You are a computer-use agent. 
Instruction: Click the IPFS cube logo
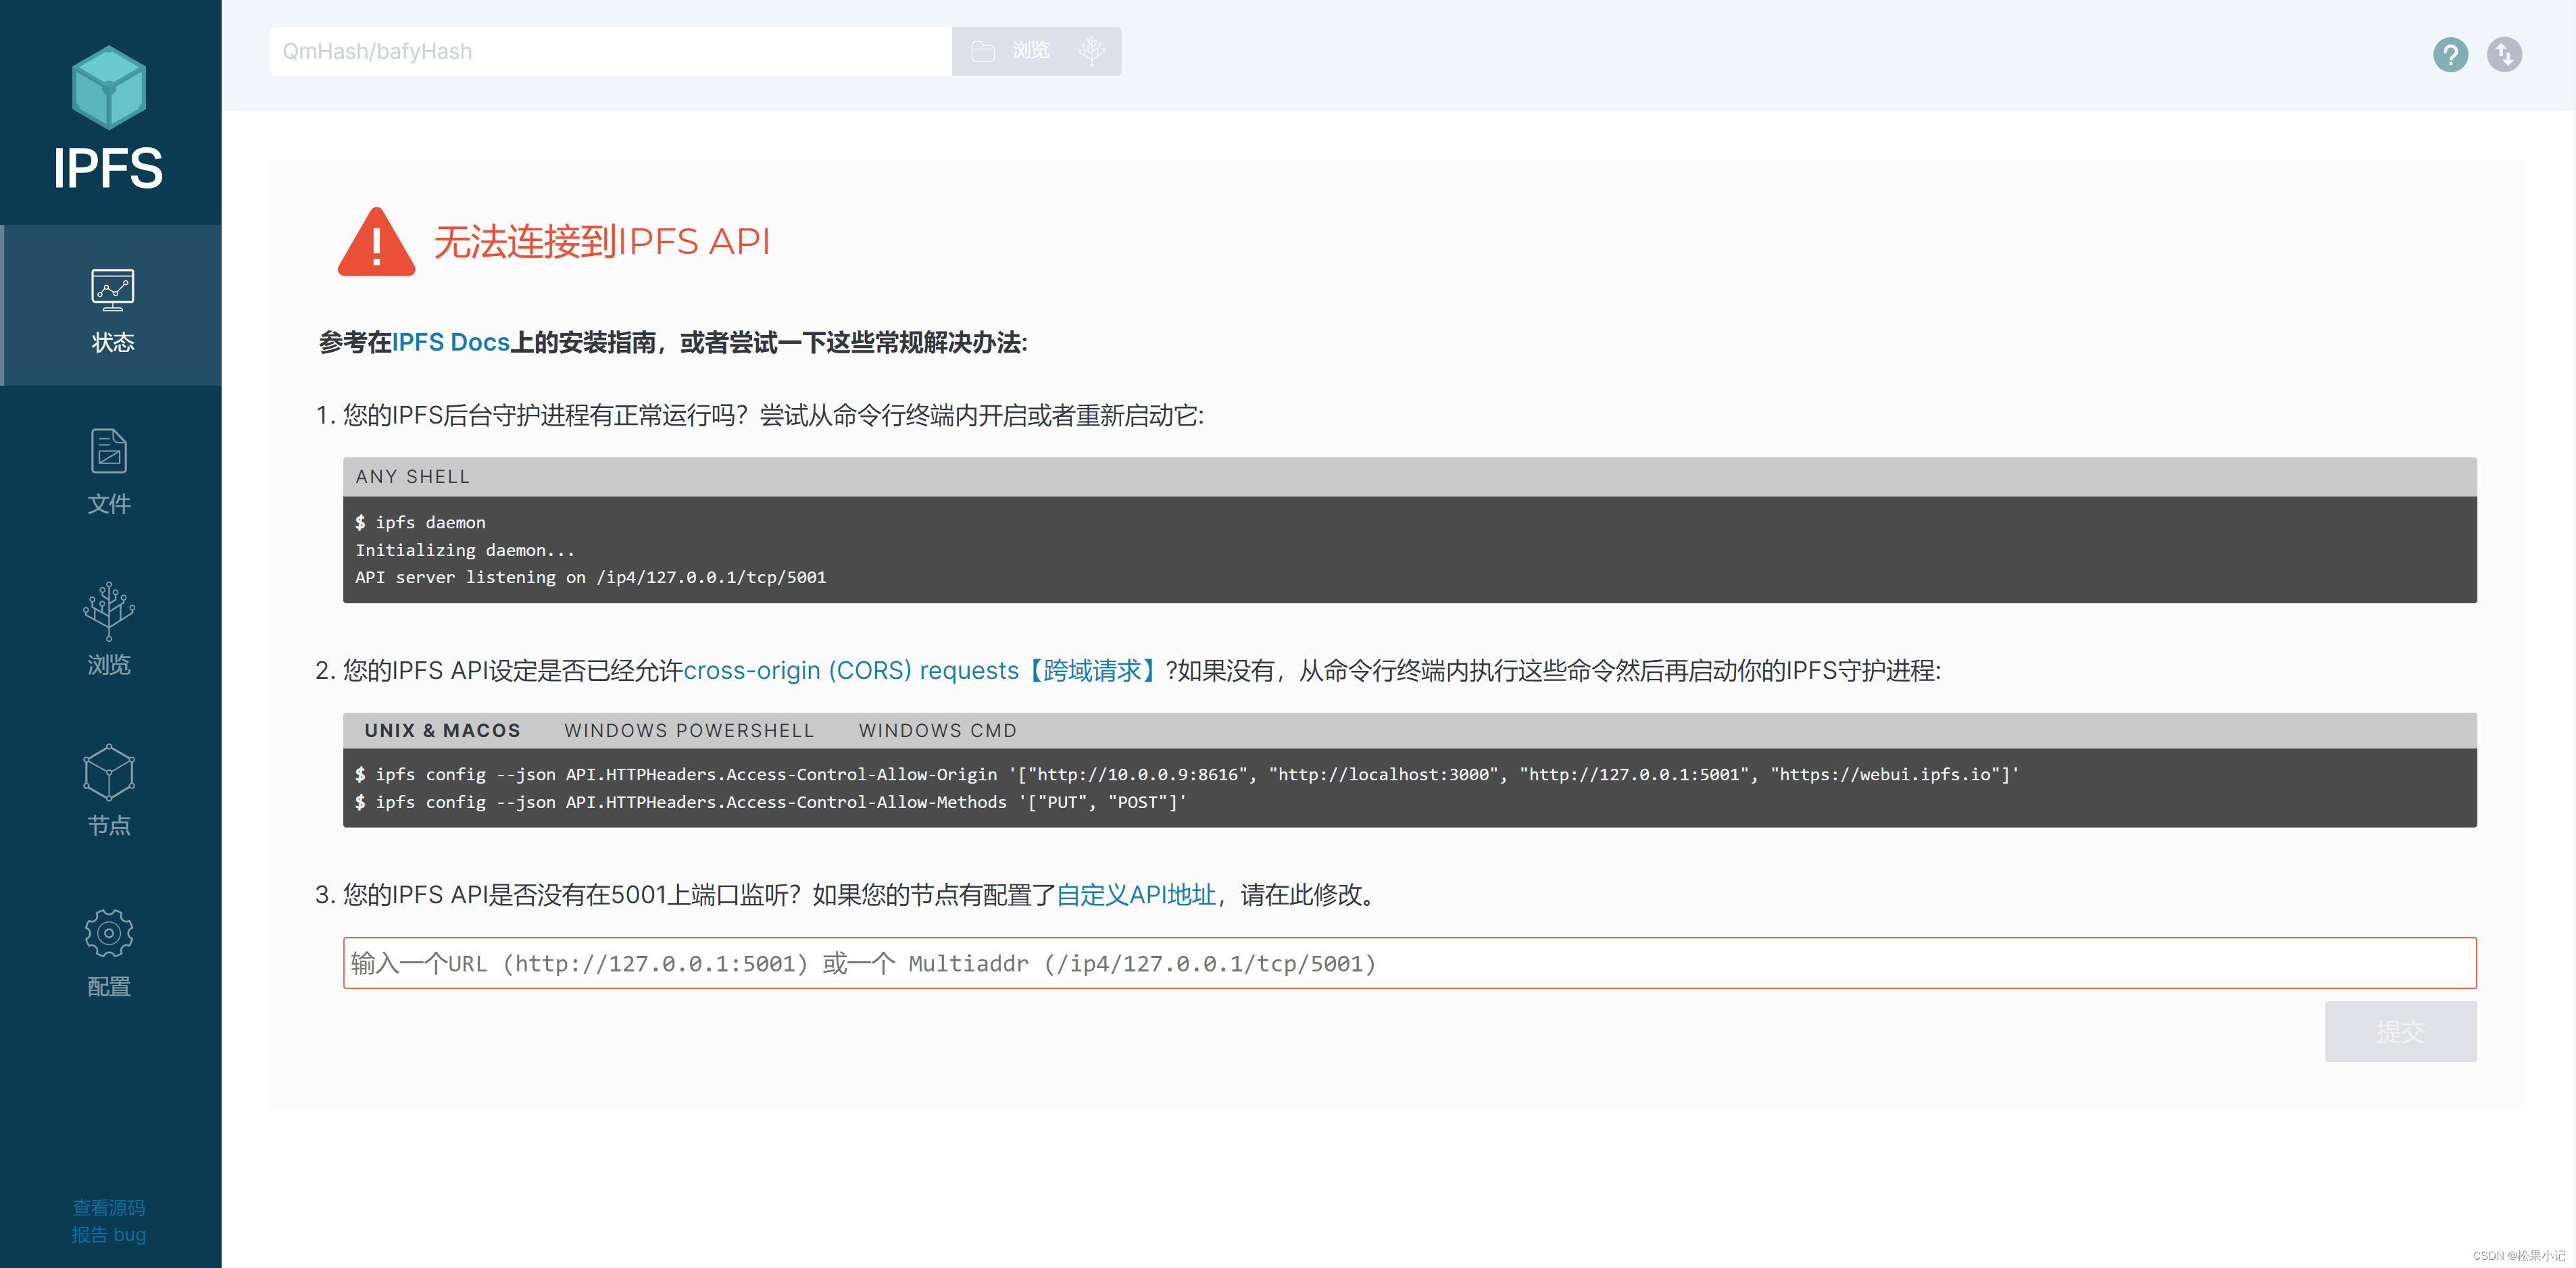tap(109, 88)
